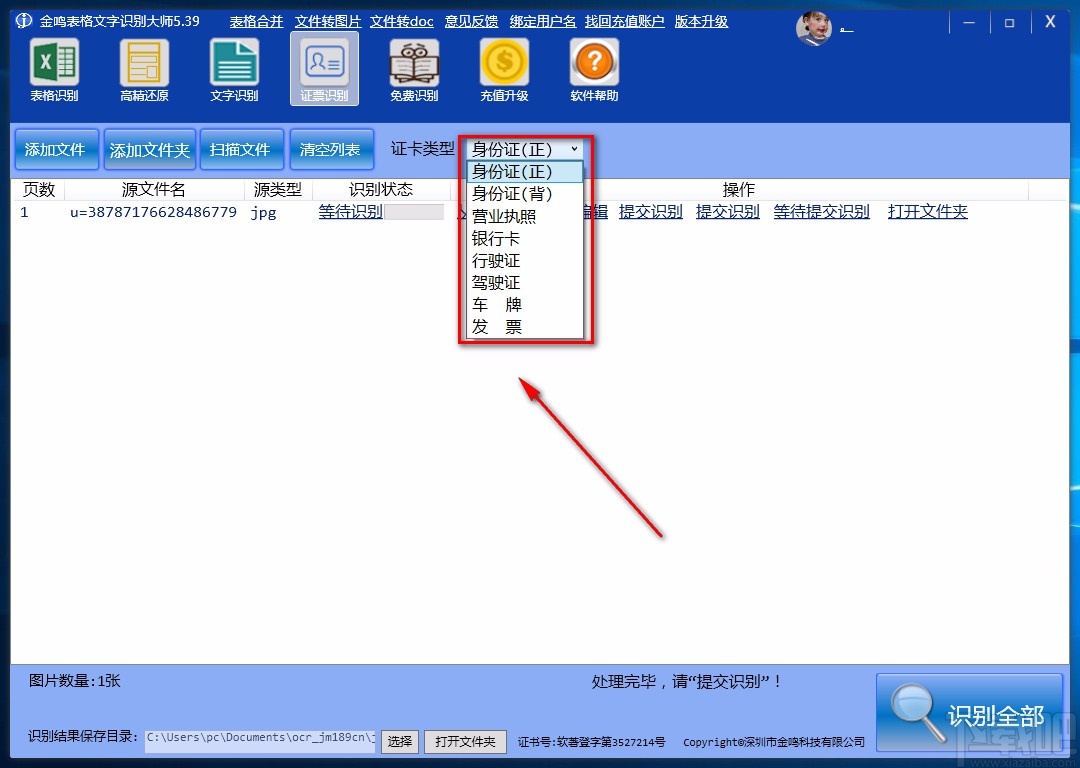
Task: Select 银行卡 from the card type list
Action: (496, 238)
